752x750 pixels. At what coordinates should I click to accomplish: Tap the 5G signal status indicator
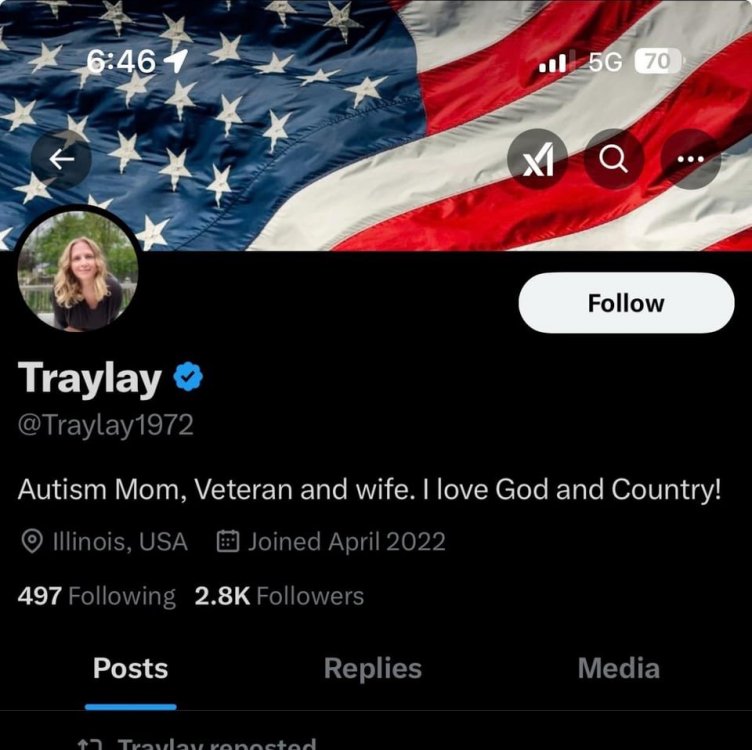point(605,62)
